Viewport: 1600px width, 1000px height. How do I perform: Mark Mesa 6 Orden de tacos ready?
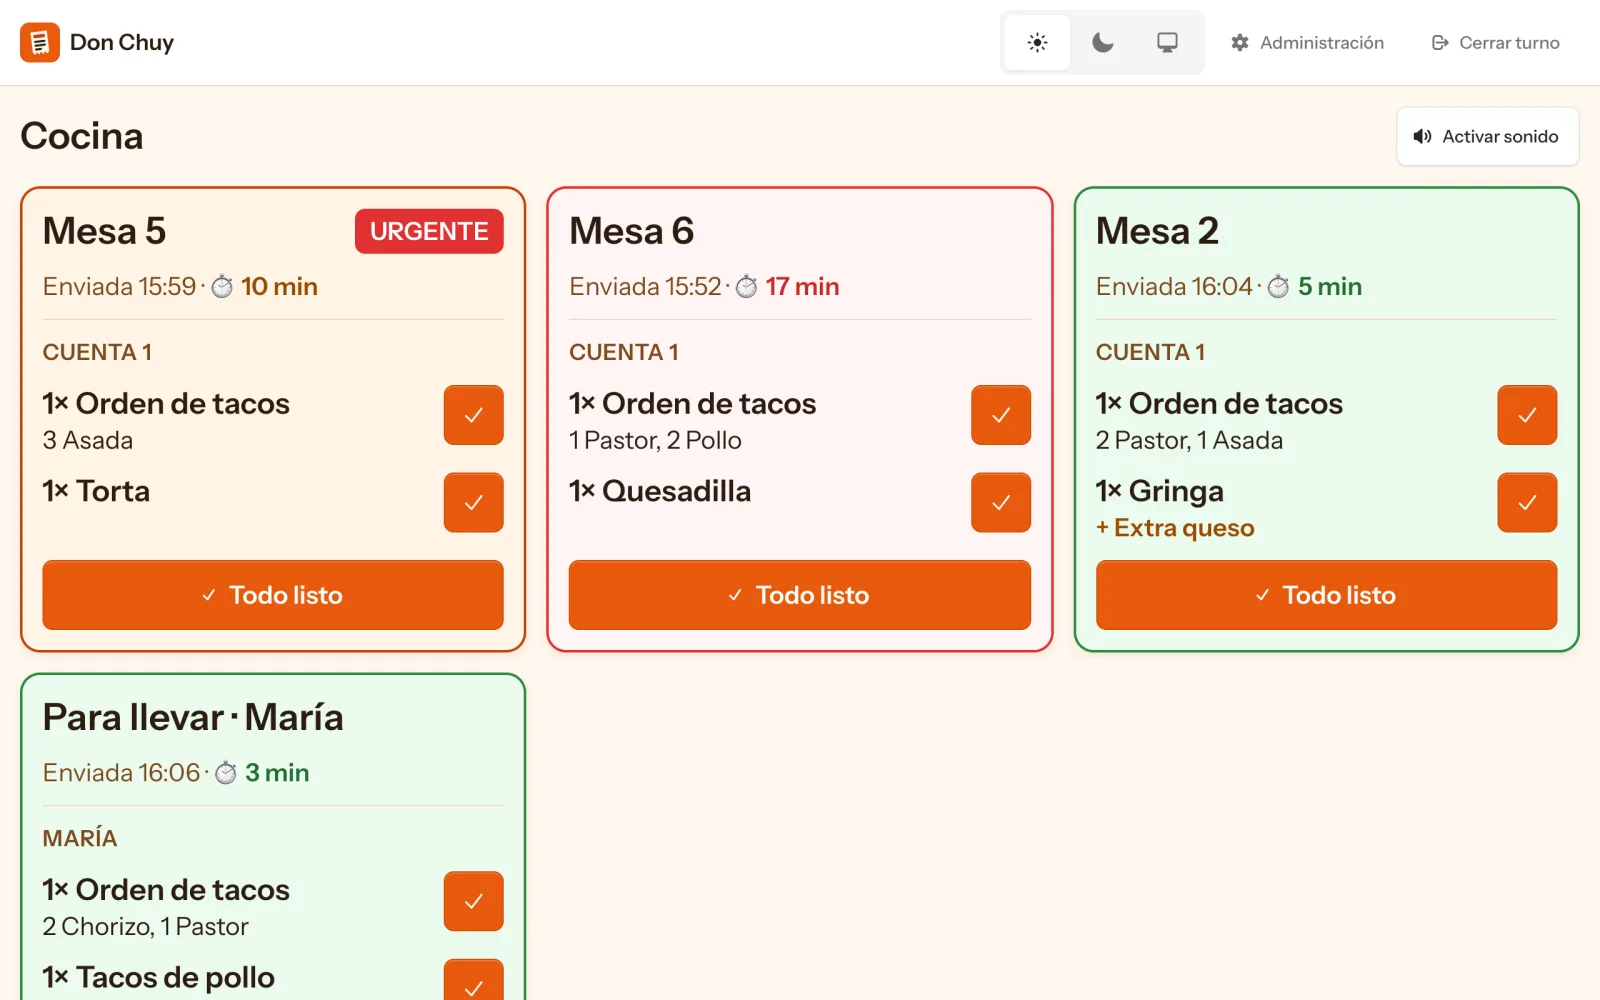[1000, 415]
